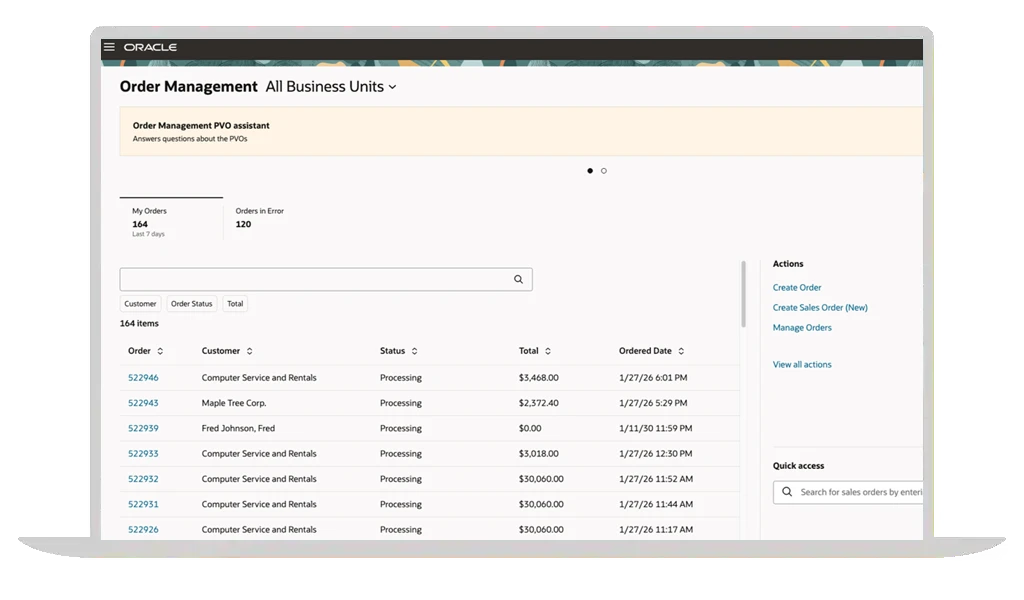Sort by Ordered Date column arrows
This screenshot has height=600, width=1024.
(681, 352)
